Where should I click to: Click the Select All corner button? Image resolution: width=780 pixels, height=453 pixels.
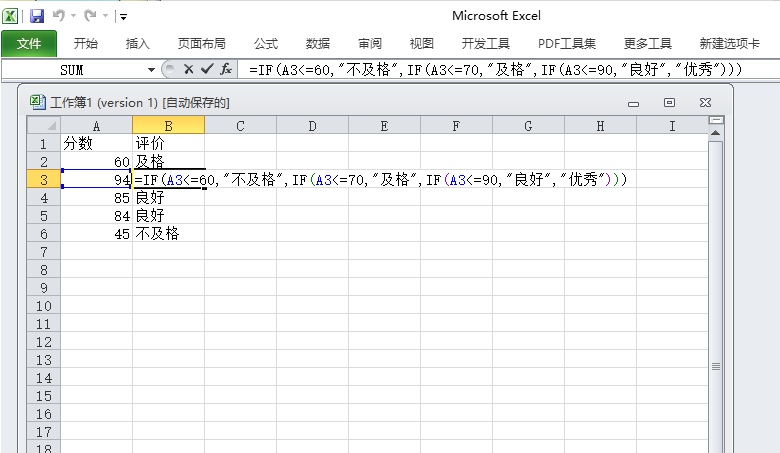point(44,125)
